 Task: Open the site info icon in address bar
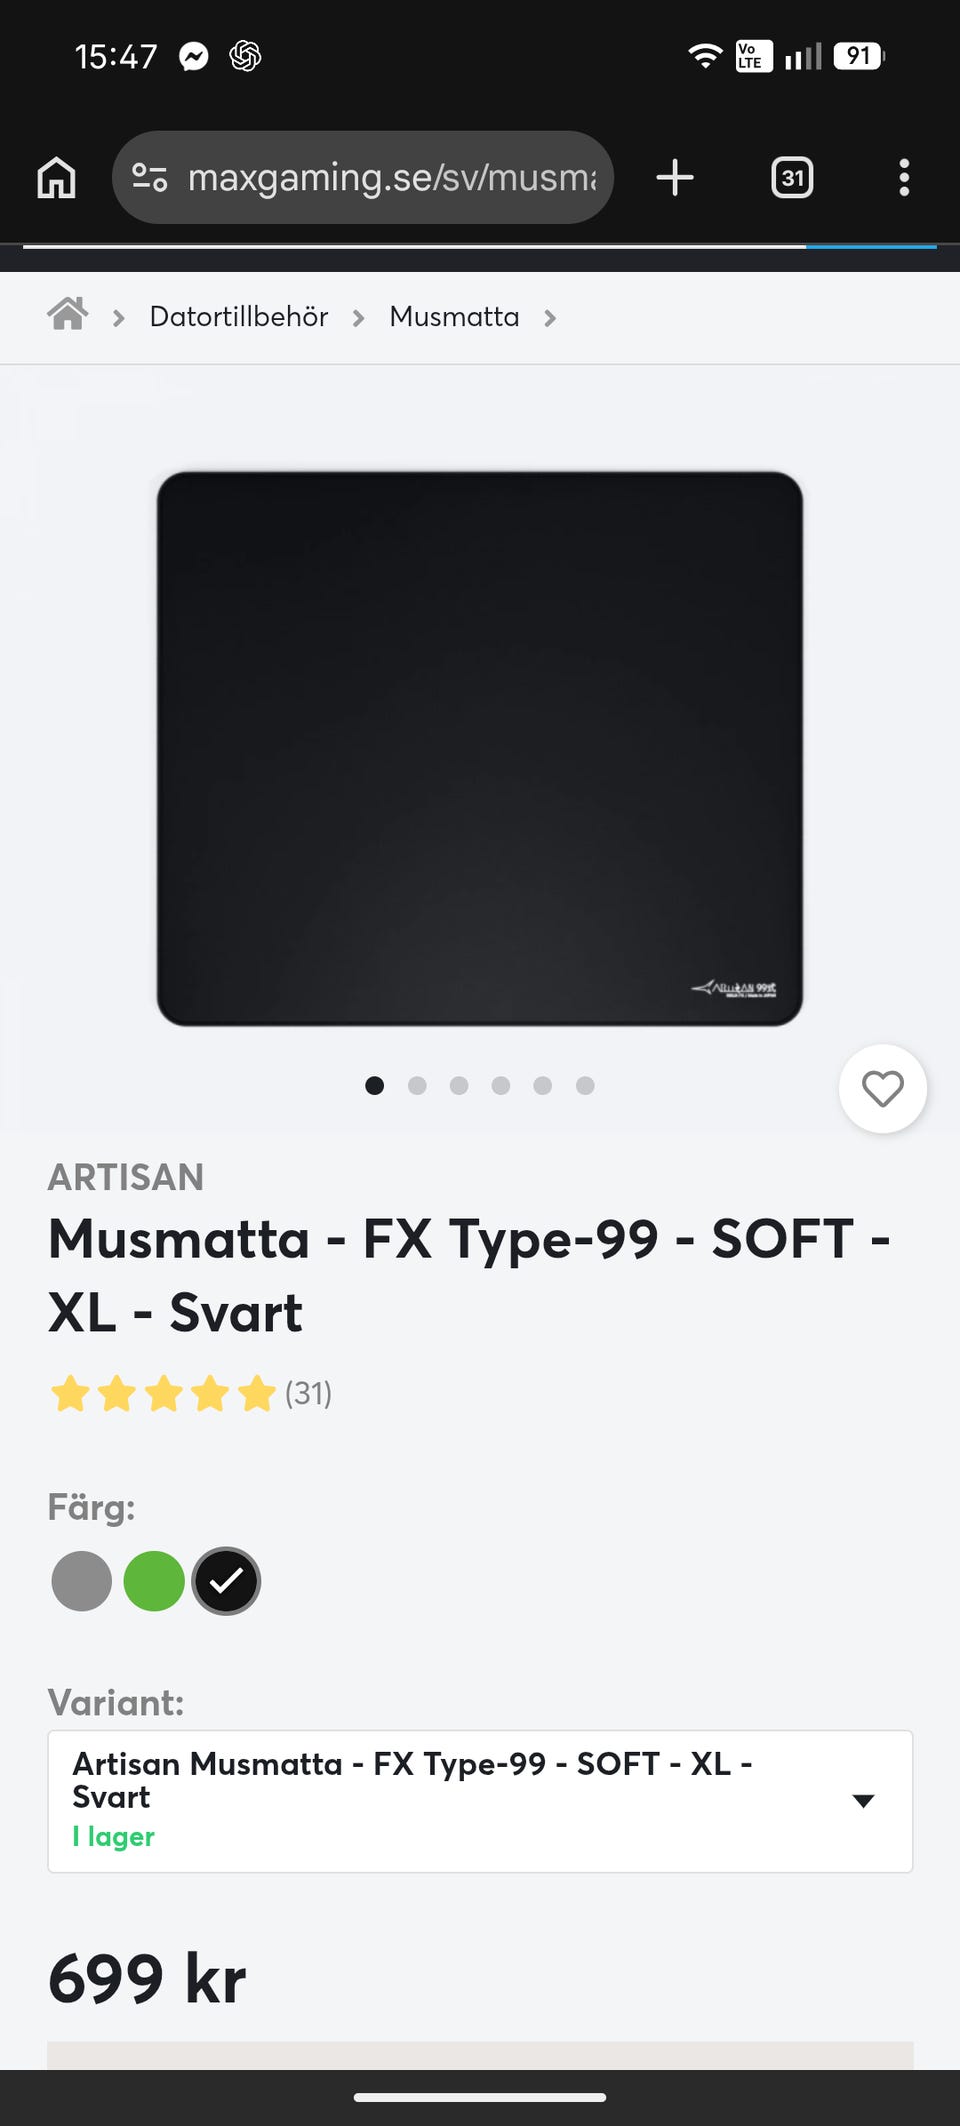point(150,178)
